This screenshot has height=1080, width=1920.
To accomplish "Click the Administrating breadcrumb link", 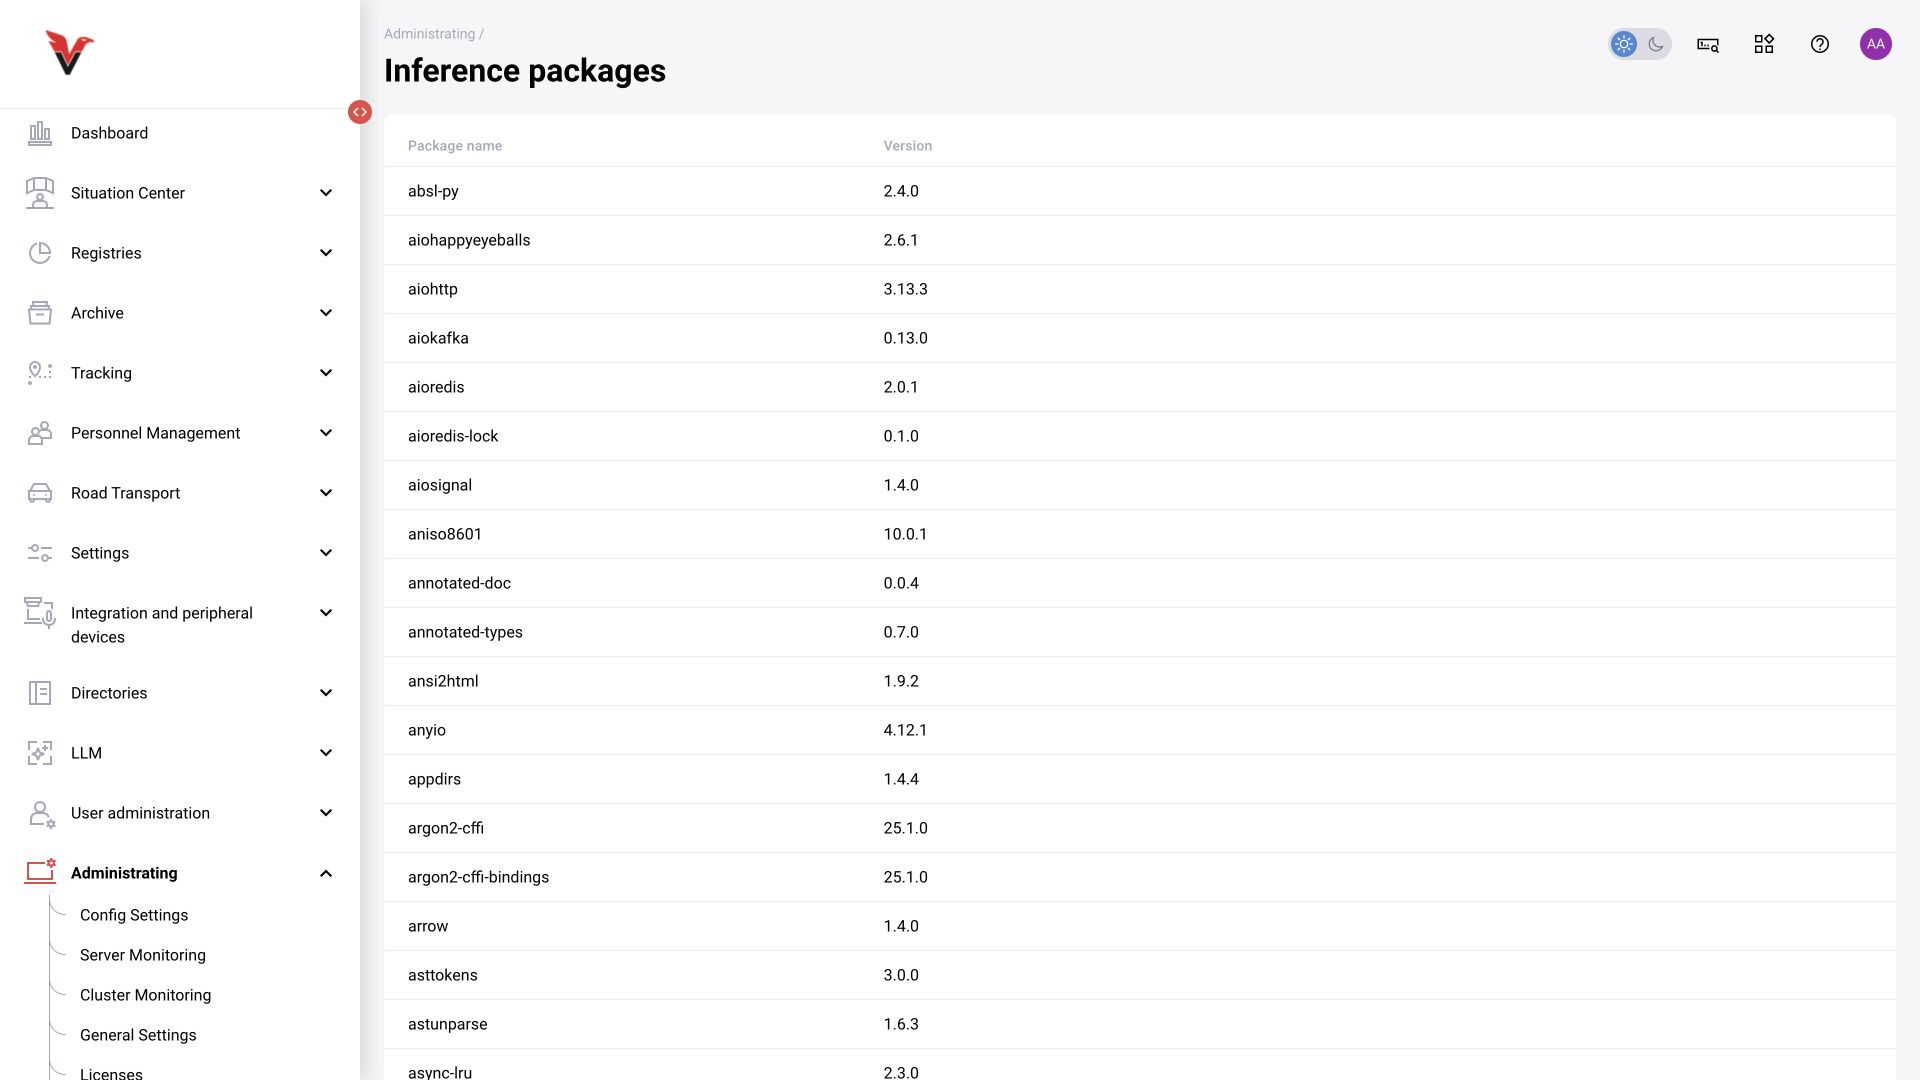I will pos(429,34).
